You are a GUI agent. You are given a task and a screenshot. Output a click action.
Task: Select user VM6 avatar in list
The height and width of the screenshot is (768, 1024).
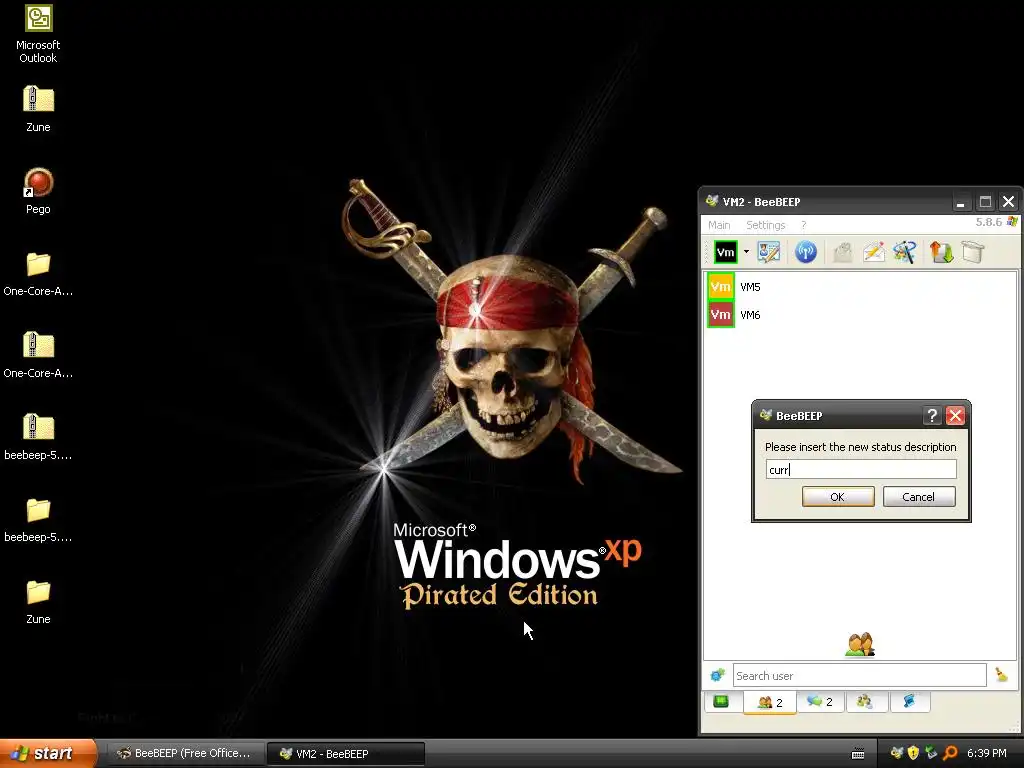(721, 315)
